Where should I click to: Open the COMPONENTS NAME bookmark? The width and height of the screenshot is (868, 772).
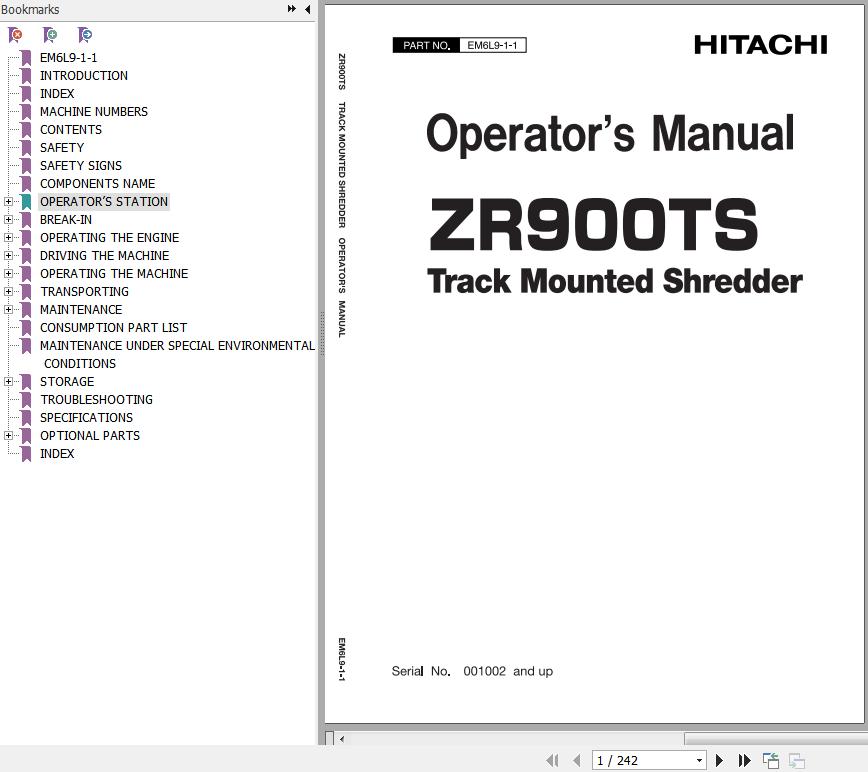click(97, 184)
